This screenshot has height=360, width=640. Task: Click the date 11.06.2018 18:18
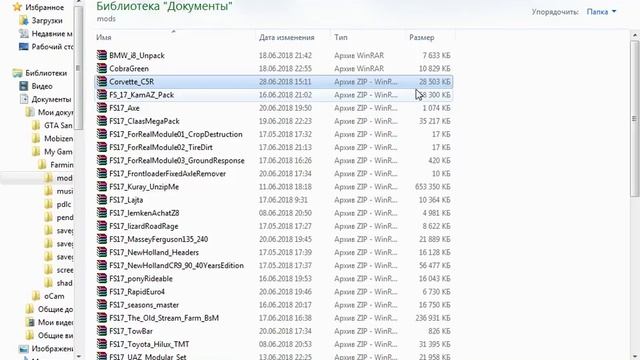coord(285,187)
